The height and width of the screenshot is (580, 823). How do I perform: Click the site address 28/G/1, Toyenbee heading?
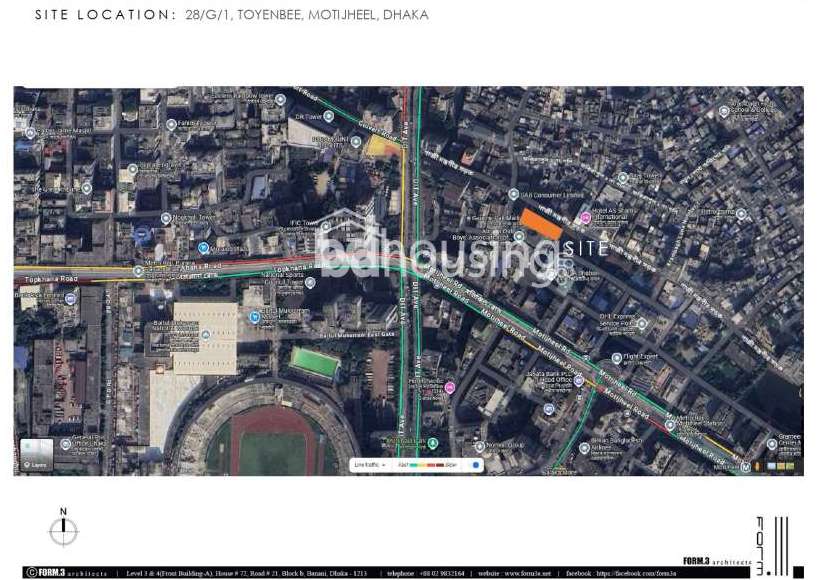(307, 15)
